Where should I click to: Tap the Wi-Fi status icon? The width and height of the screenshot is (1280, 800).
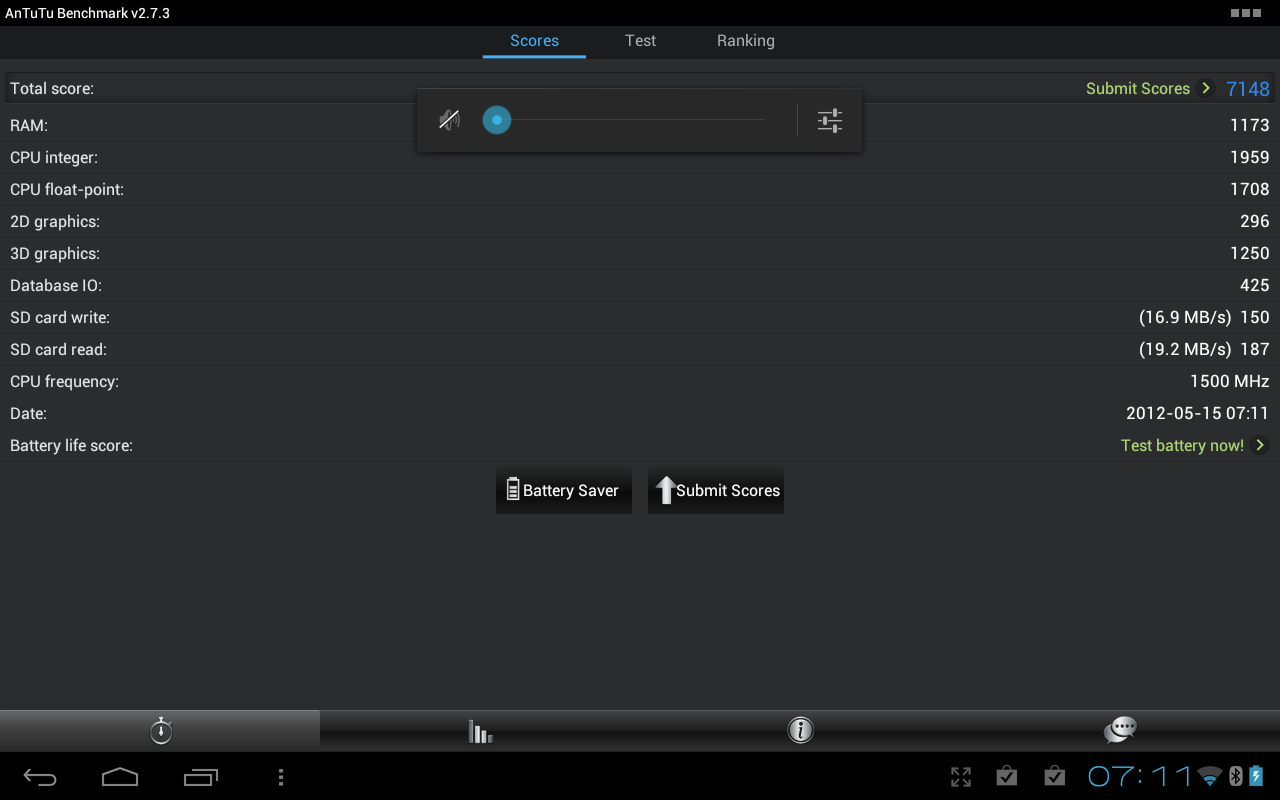tap(1211, 777)
